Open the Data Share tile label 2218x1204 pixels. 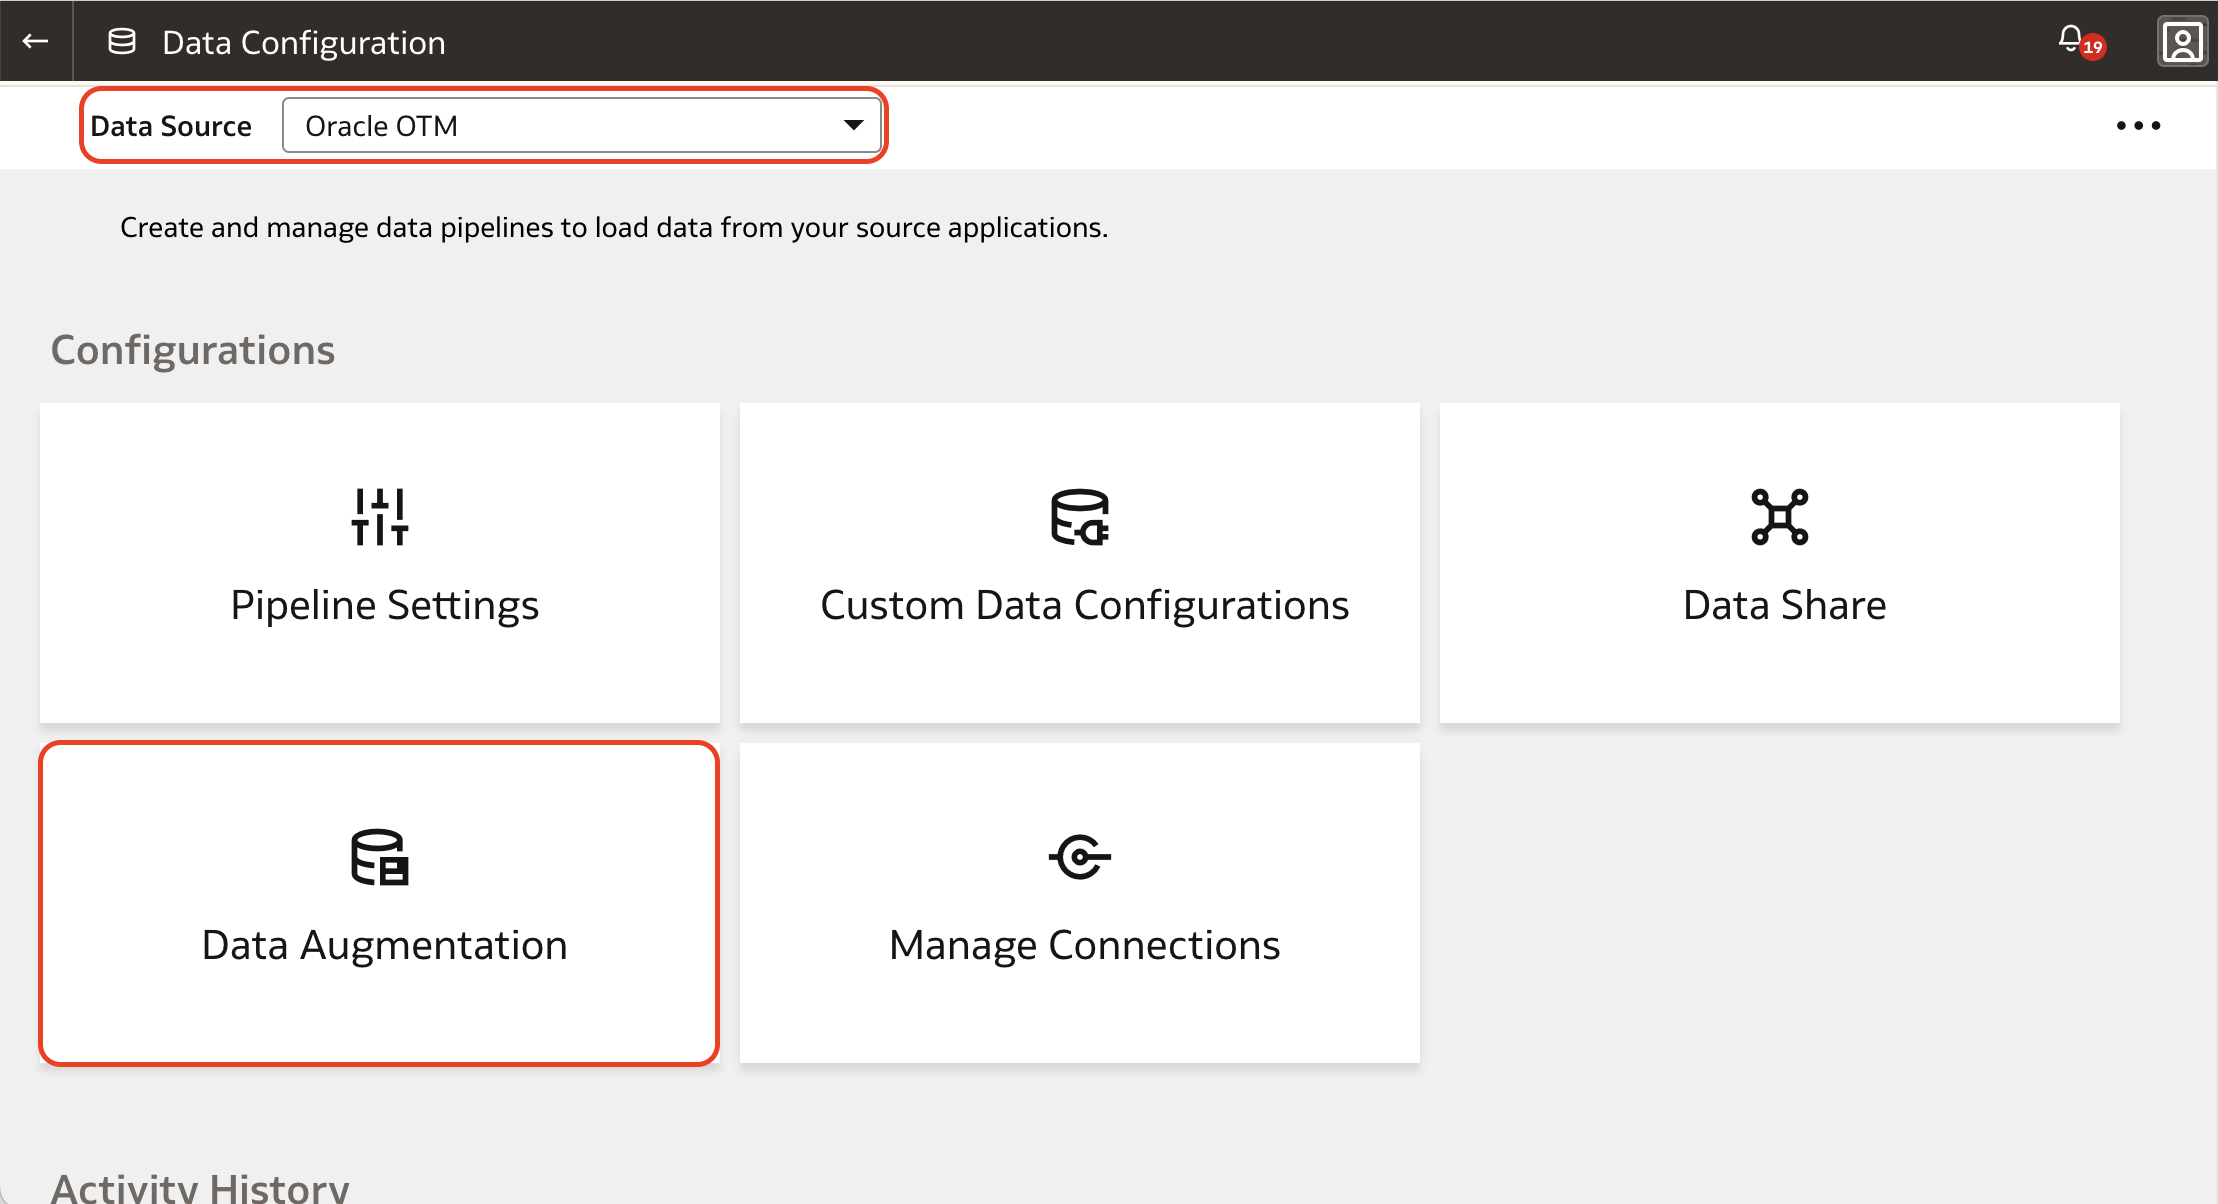click(1784, 606)
